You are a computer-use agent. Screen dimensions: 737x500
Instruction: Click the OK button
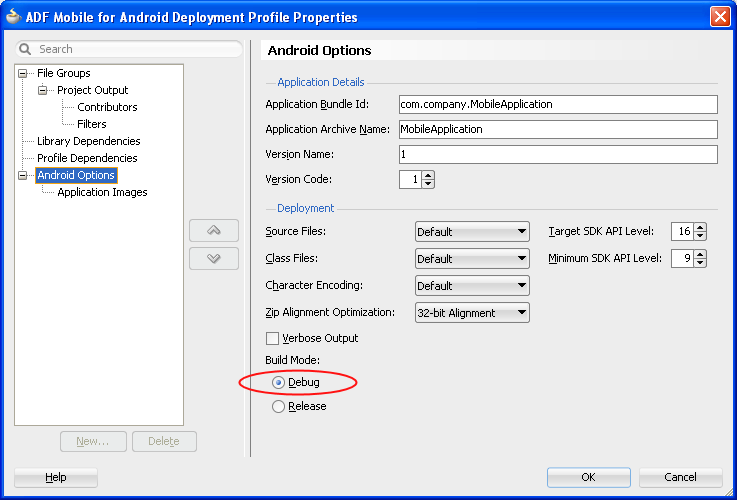(x=588, y=477)
